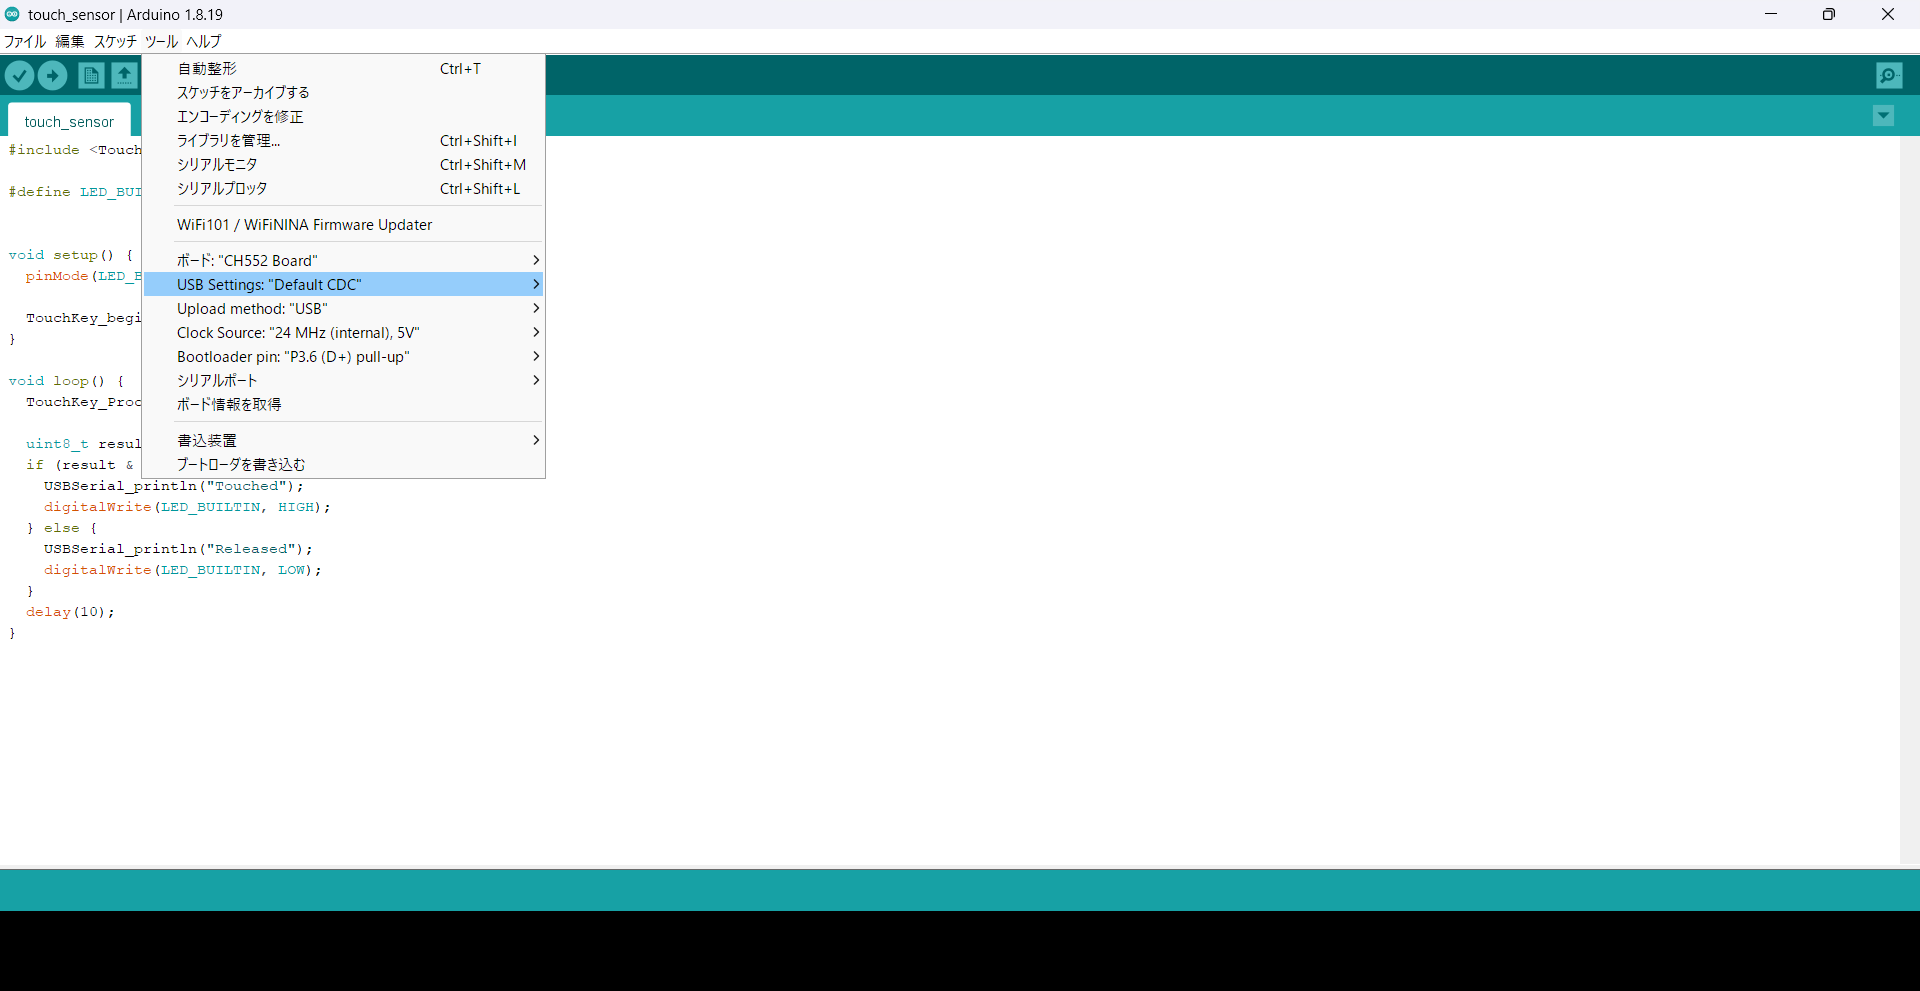Open a sketch with the open toolbar icon
The height and width of the screenshot is (991, 1920).
click(124, 75)
